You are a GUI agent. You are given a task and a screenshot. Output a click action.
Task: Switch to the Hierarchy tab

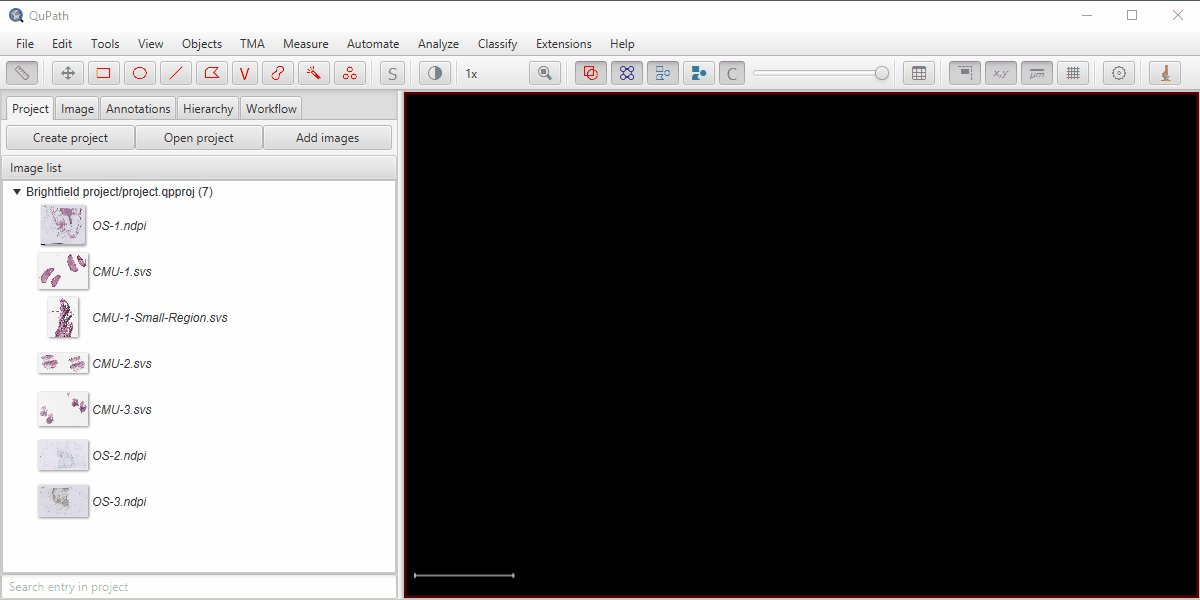208,108
